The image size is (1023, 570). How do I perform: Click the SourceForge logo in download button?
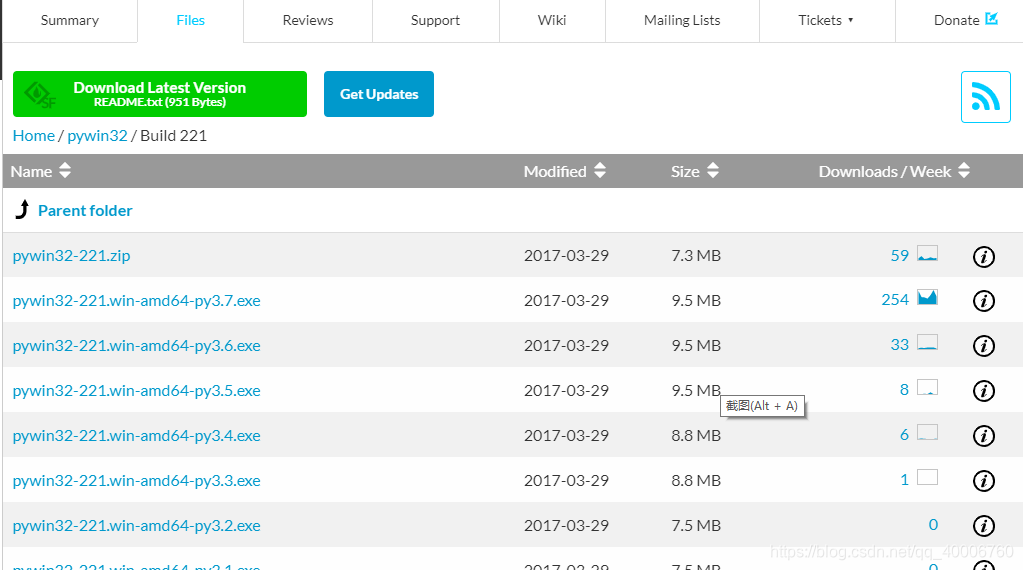tap(40, 95)
